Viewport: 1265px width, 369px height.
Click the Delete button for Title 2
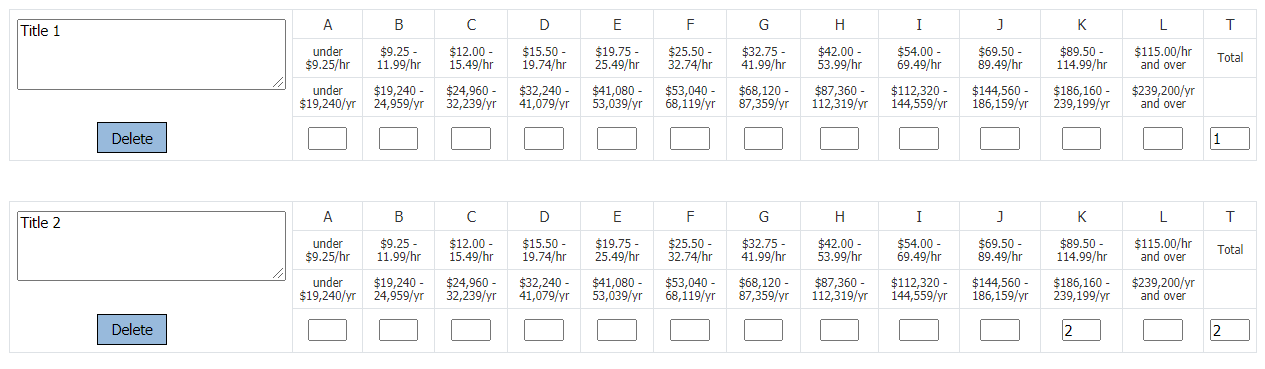tap(132, 329)
